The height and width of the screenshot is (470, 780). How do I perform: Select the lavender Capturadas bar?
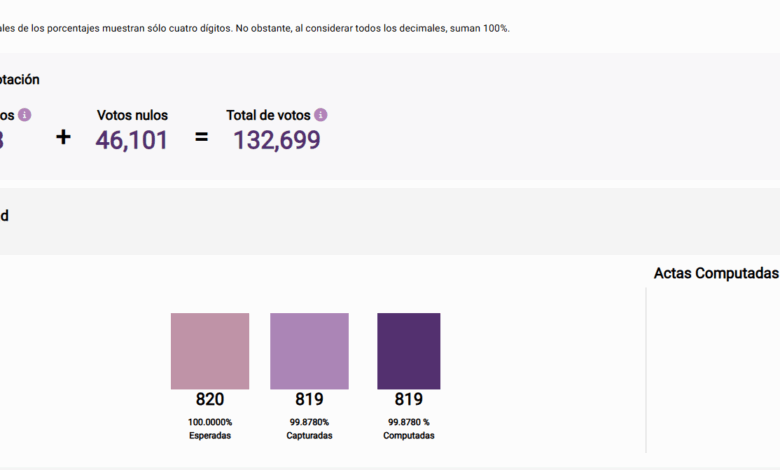(309, 351)
